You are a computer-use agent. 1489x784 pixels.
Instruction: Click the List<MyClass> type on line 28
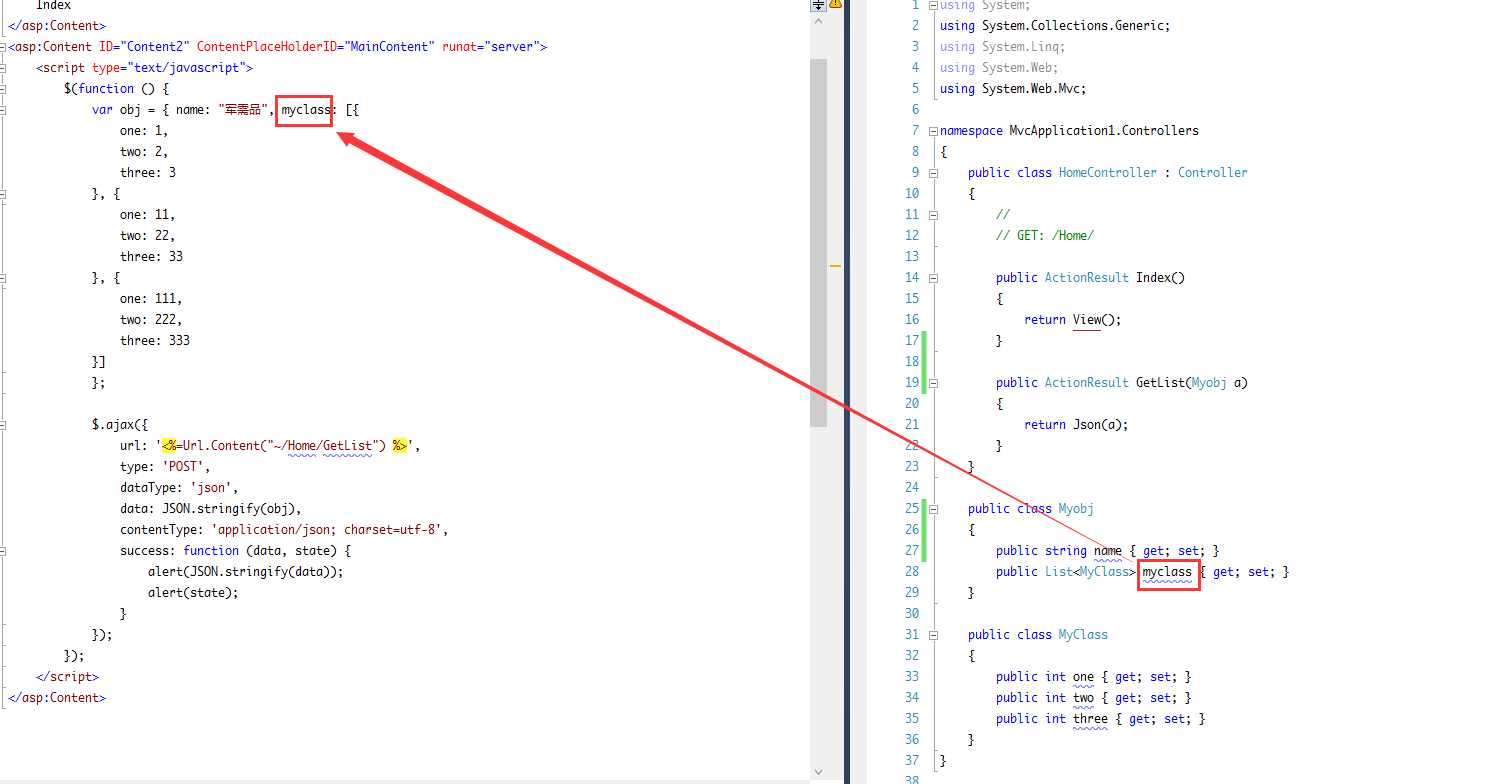point(1090,571)
